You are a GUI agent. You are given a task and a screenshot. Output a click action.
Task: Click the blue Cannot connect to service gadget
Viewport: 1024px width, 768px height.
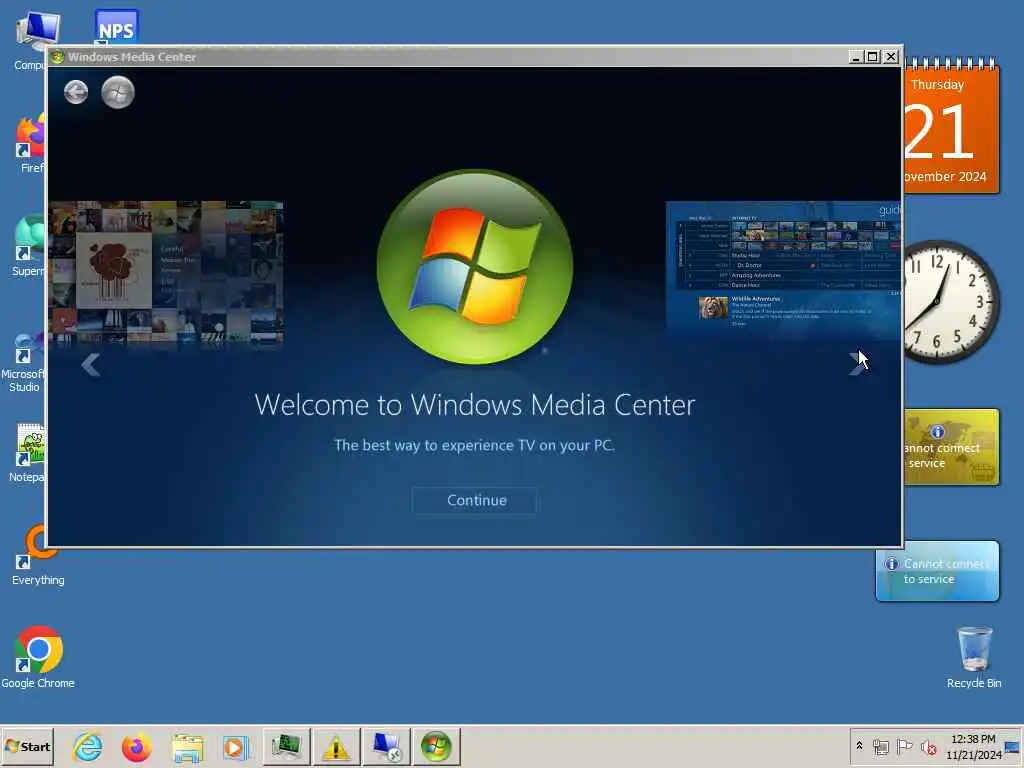click(937, 571)
